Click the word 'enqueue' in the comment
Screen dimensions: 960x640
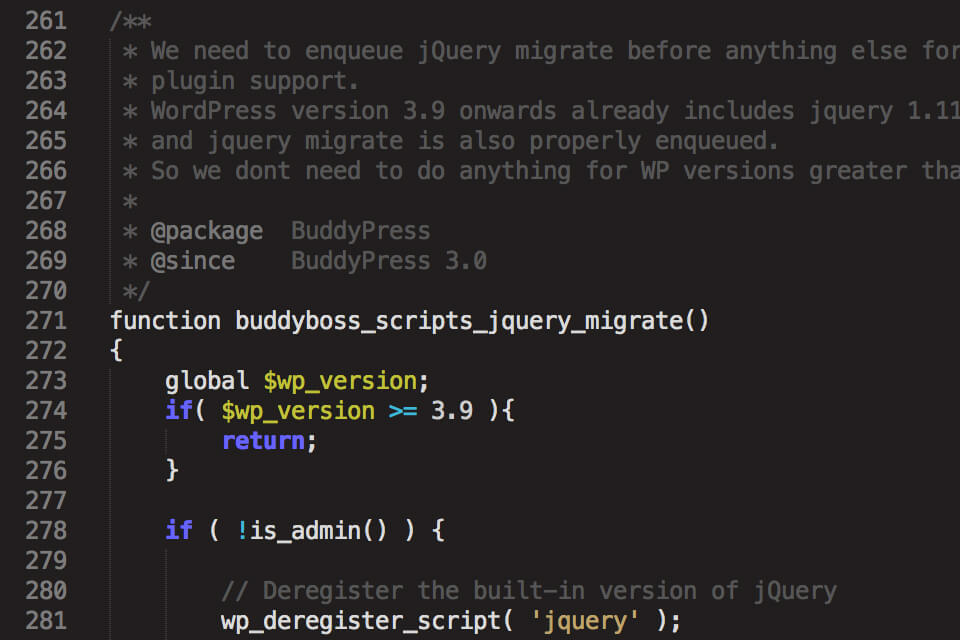pos(354,51)
